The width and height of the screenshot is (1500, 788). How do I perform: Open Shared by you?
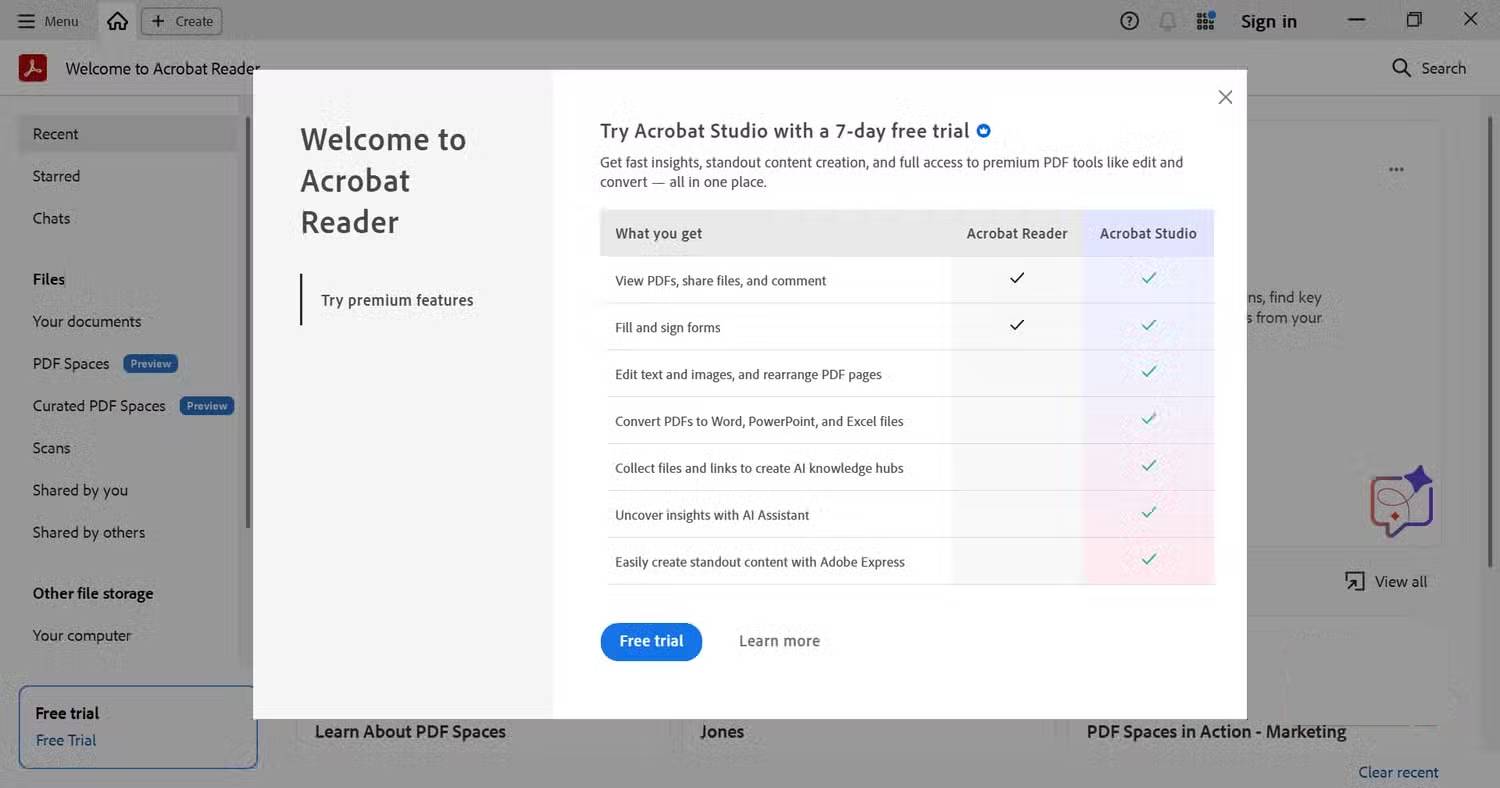pyautogui.click(x=80, y=490)
